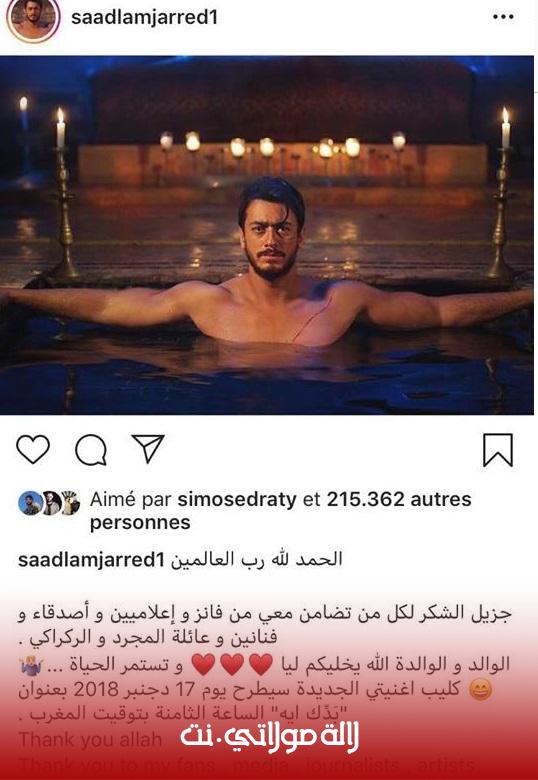The height and width of the screenshot is (780, 538).
Task: Tap the faded "Thank you allah" caption line
Action: click(90, 739)
